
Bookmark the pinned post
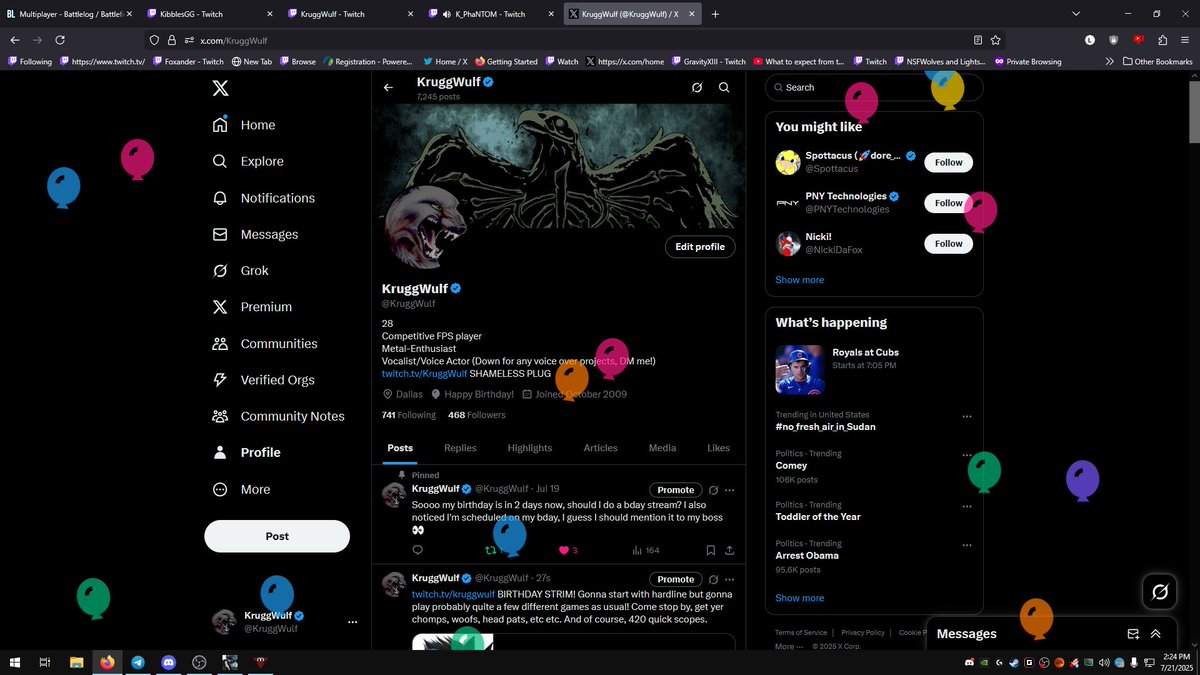[x=710, y=550]
